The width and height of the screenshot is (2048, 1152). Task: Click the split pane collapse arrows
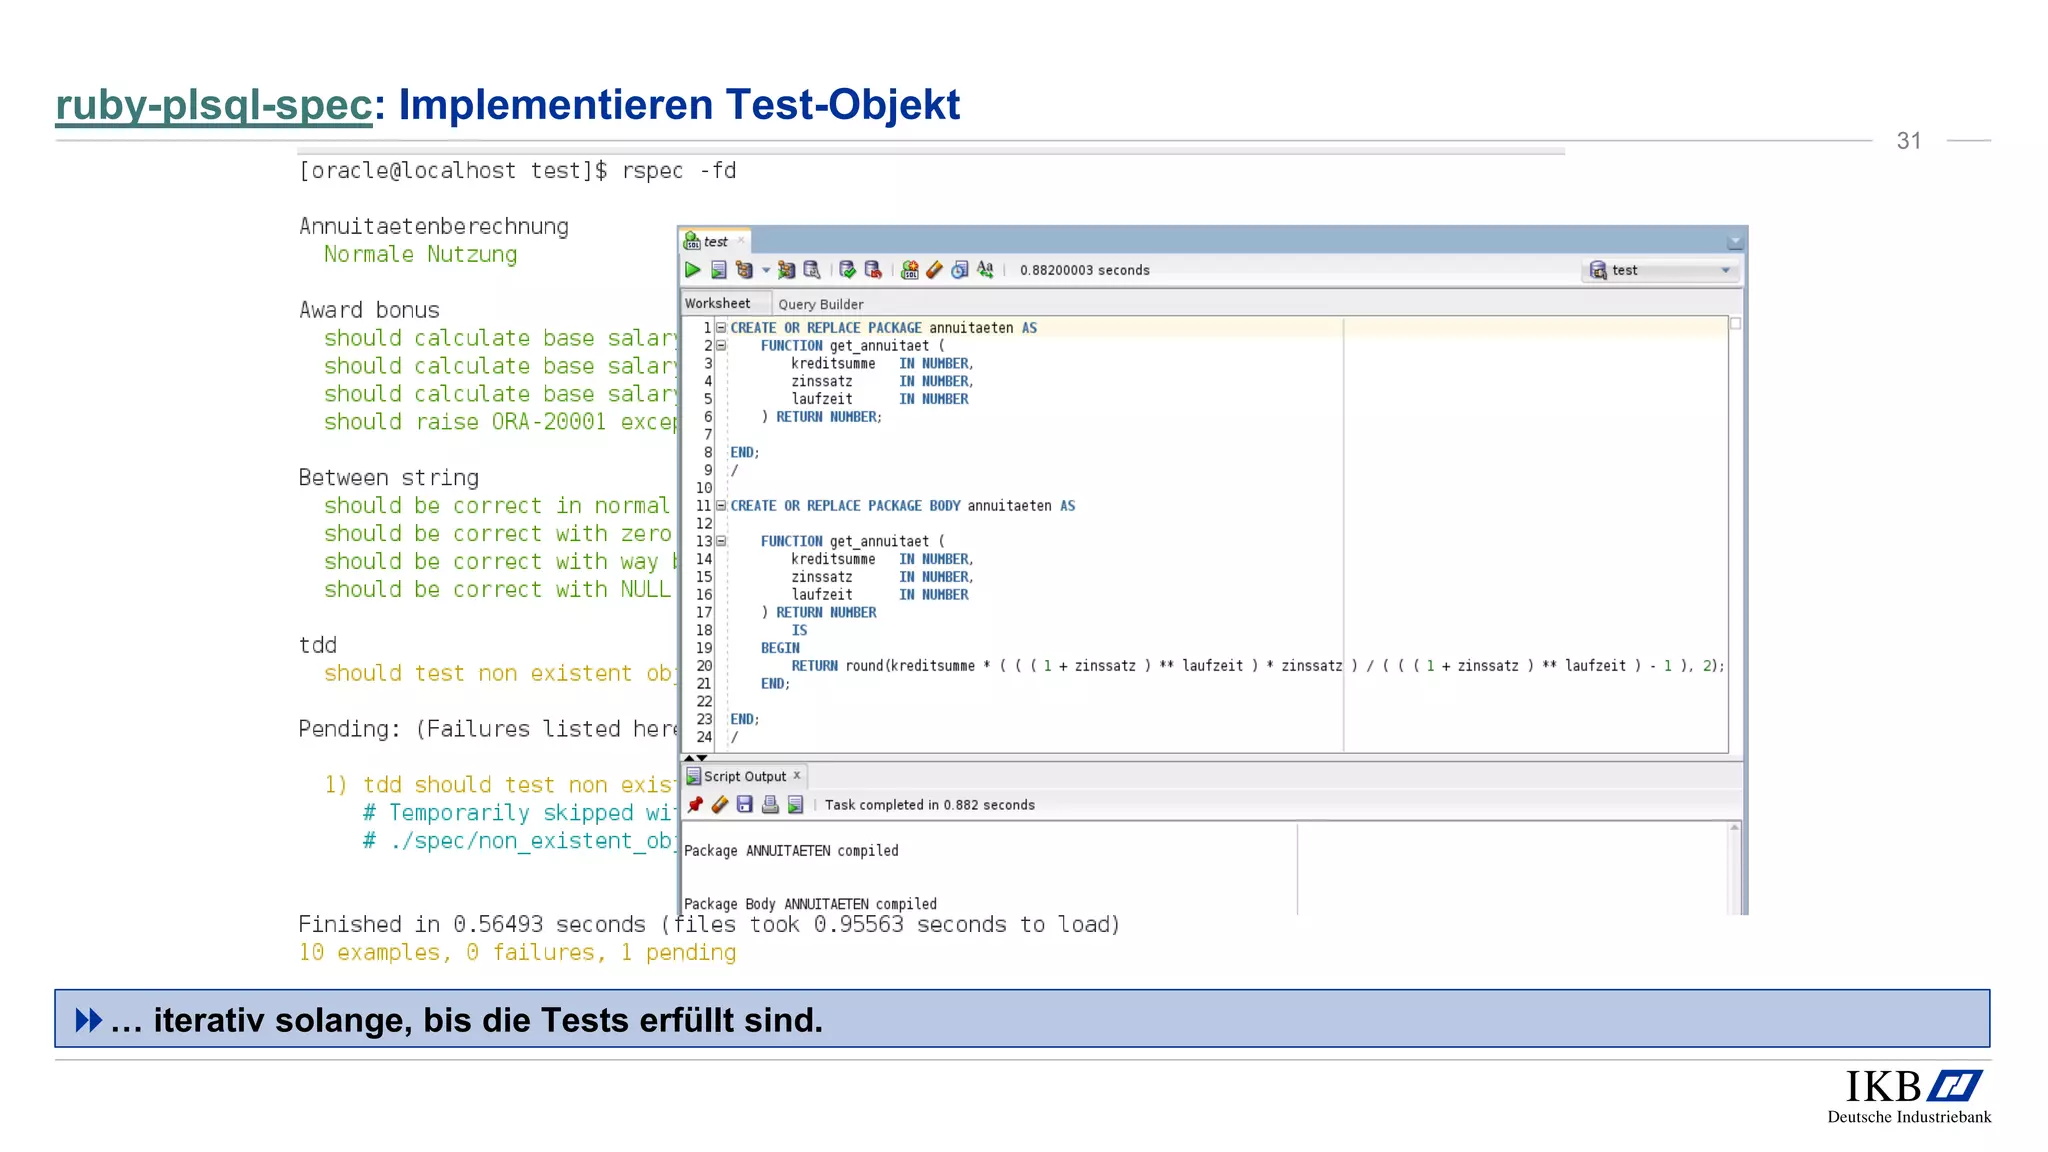click(695, 758)
